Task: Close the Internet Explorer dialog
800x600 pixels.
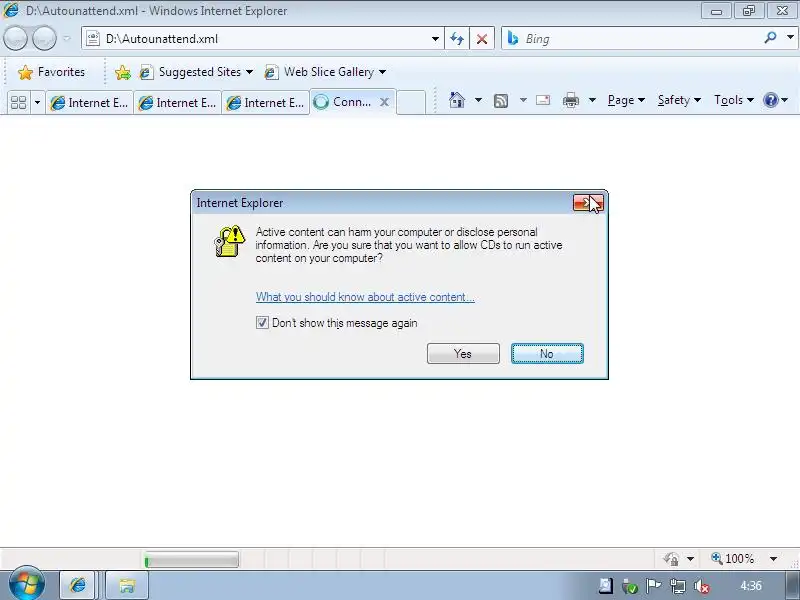Action: (588, 203)
